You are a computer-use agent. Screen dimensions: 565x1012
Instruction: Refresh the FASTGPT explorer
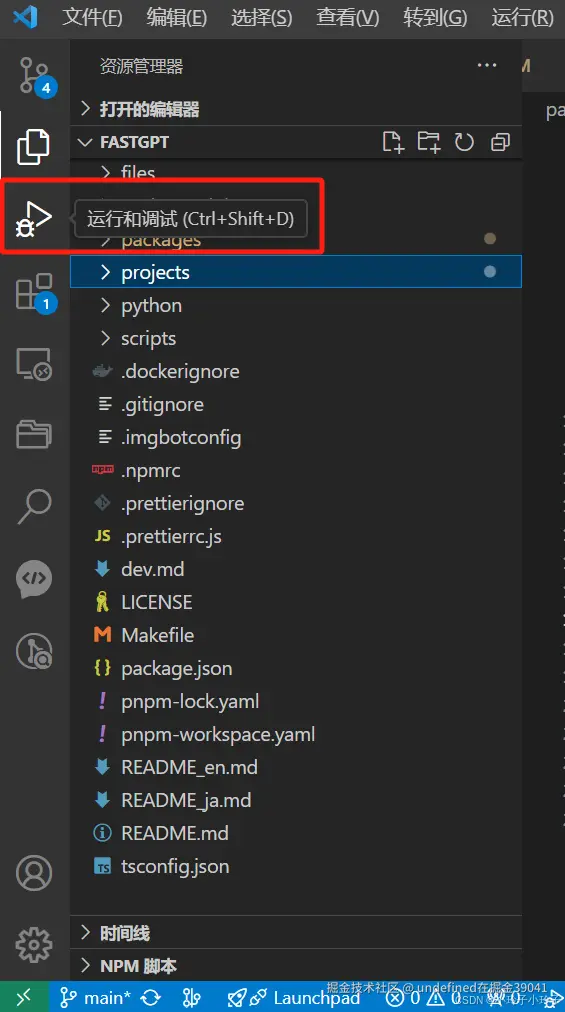click(464, 142)
